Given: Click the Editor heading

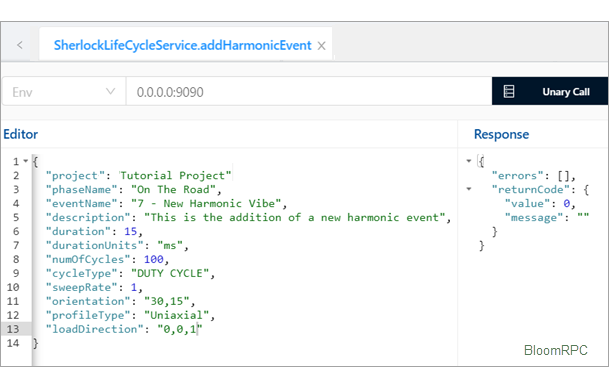Looking at the screenshot, I should point(21,134).
